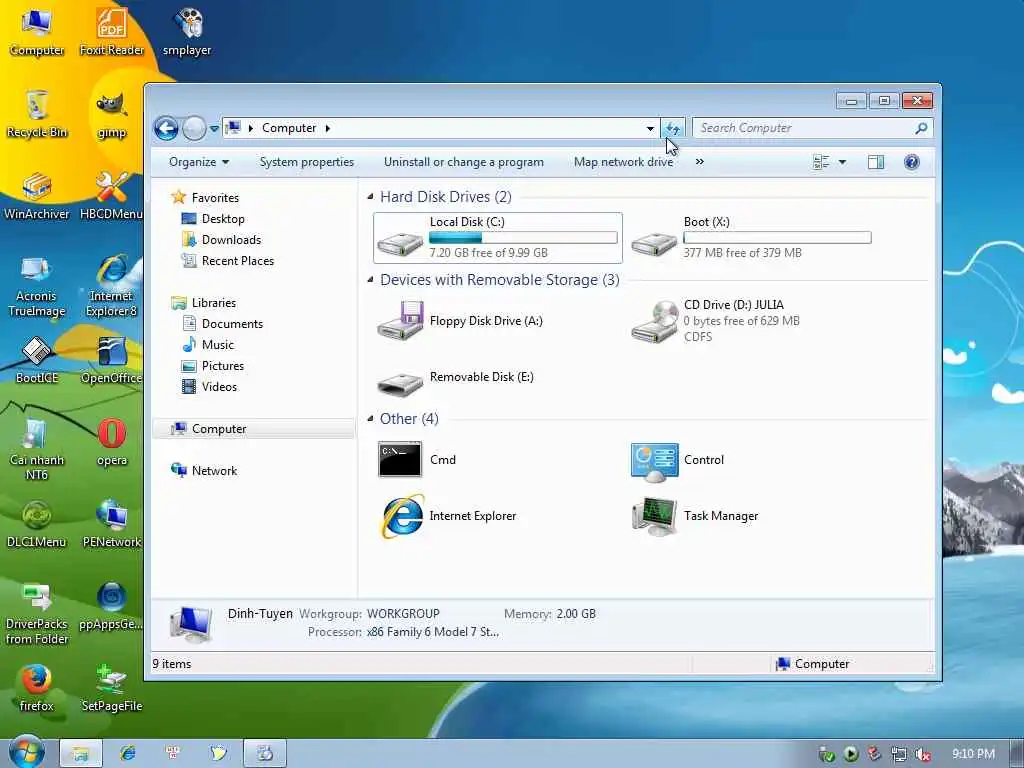1024x768 pixels.
Task: Select Internet Explorer icon in Other group
Action: 402,517
